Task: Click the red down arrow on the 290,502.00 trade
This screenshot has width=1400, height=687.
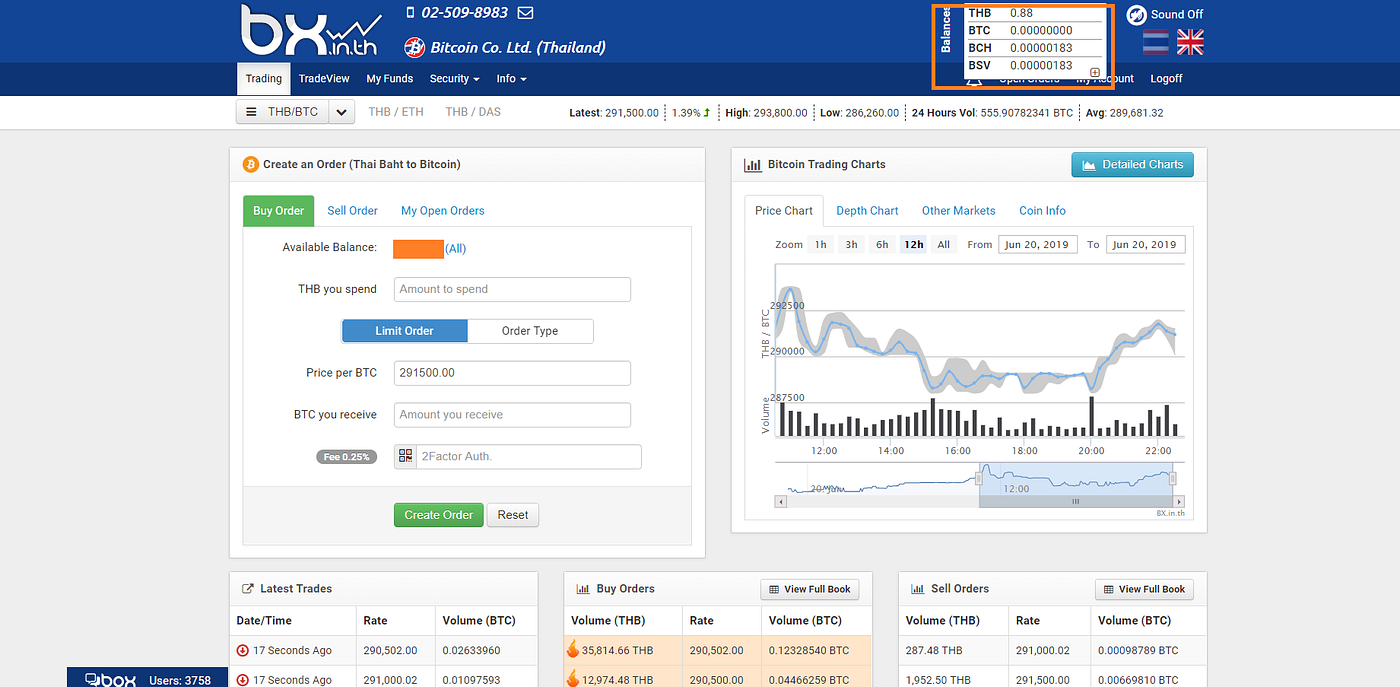Action: click(x=242, y=650)
